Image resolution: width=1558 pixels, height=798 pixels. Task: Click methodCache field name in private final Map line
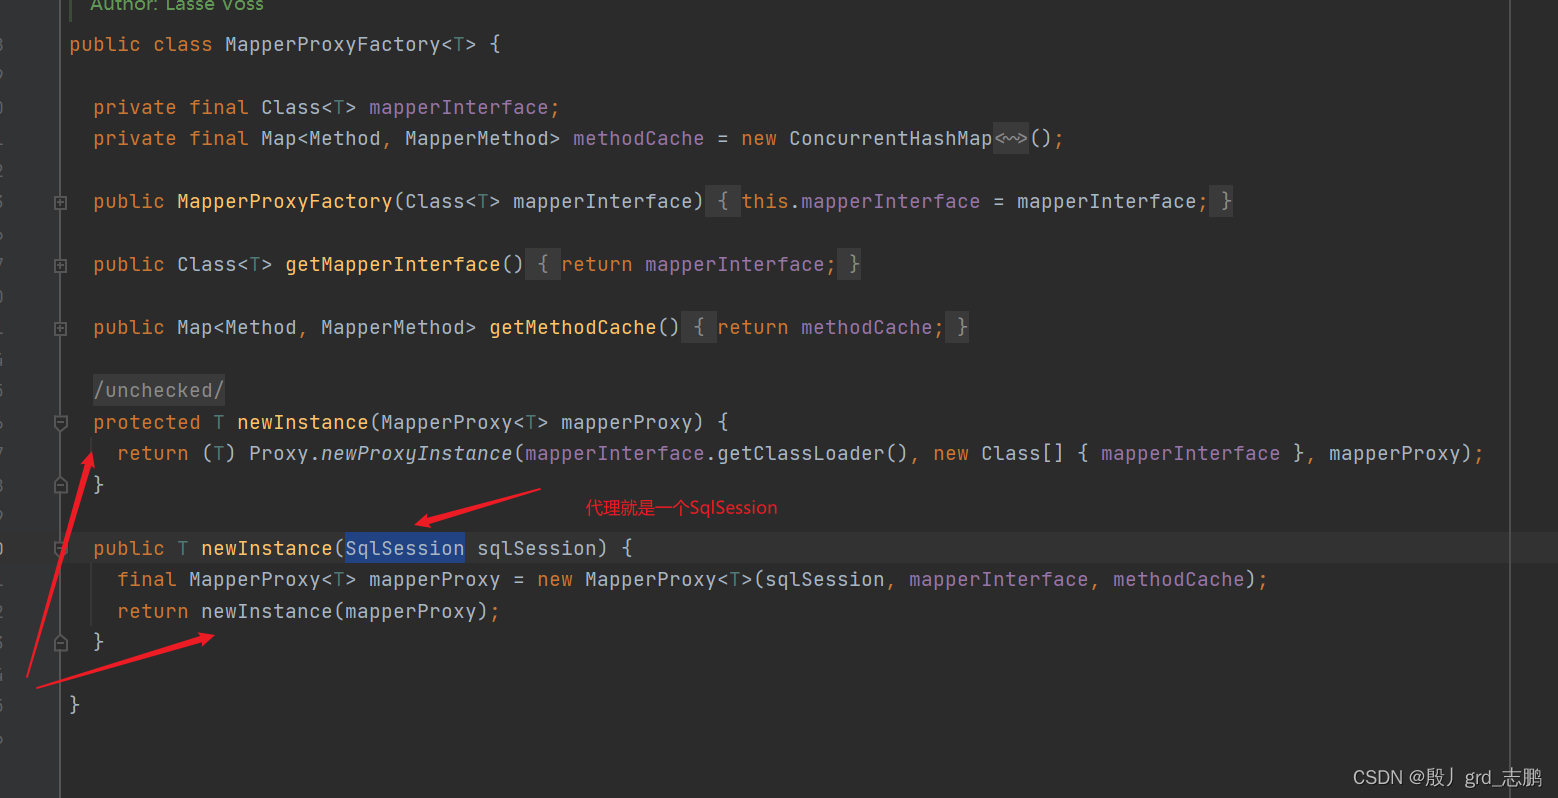pos(639,138)
